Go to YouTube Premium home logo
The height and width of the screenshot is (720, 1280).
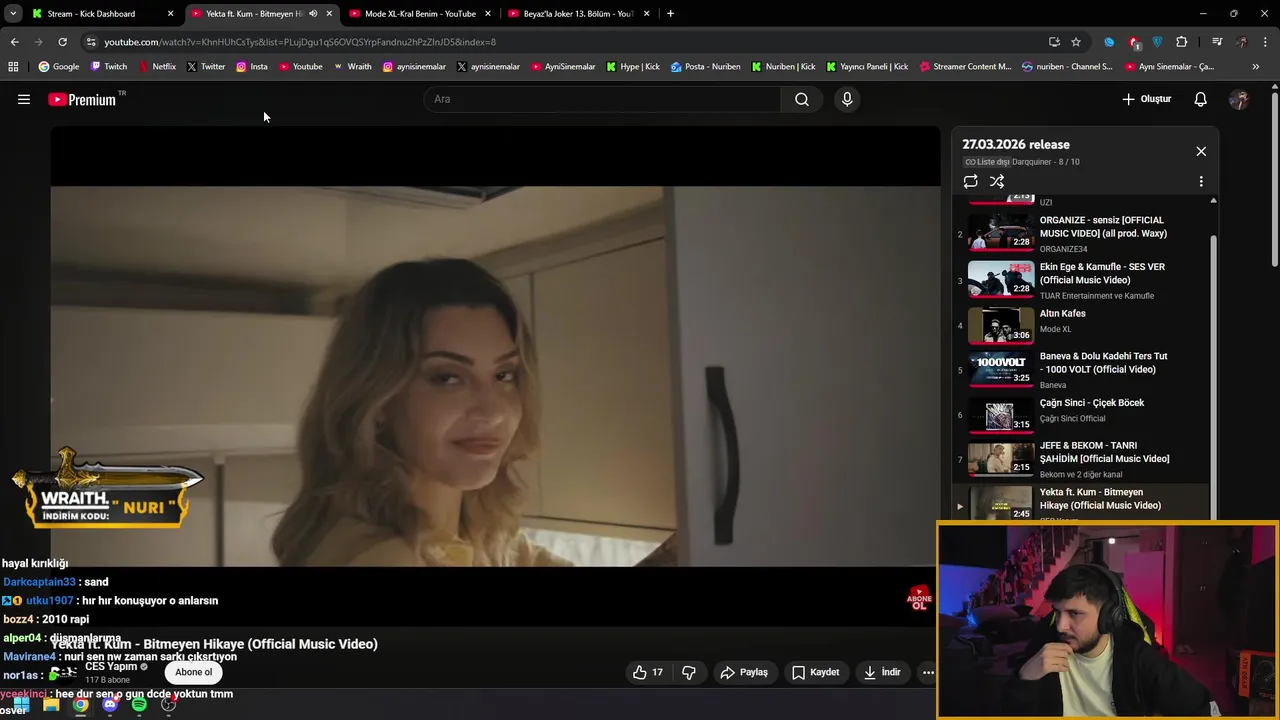[x=83, y=99]
